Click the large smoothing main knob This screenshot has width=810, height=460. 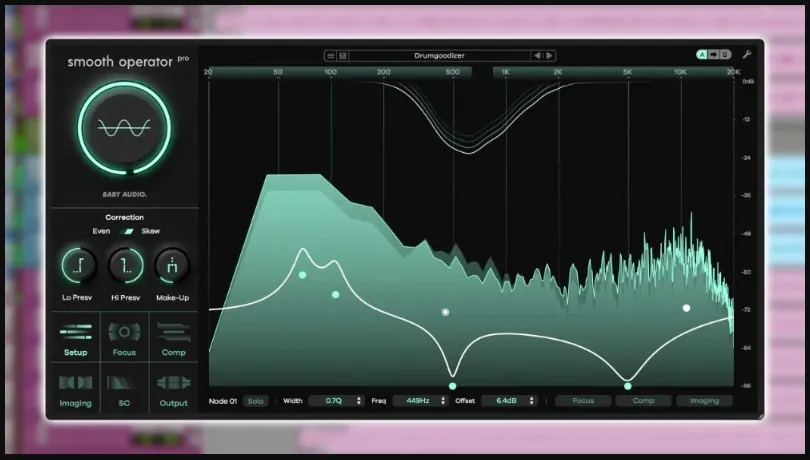tap(124, 127)
